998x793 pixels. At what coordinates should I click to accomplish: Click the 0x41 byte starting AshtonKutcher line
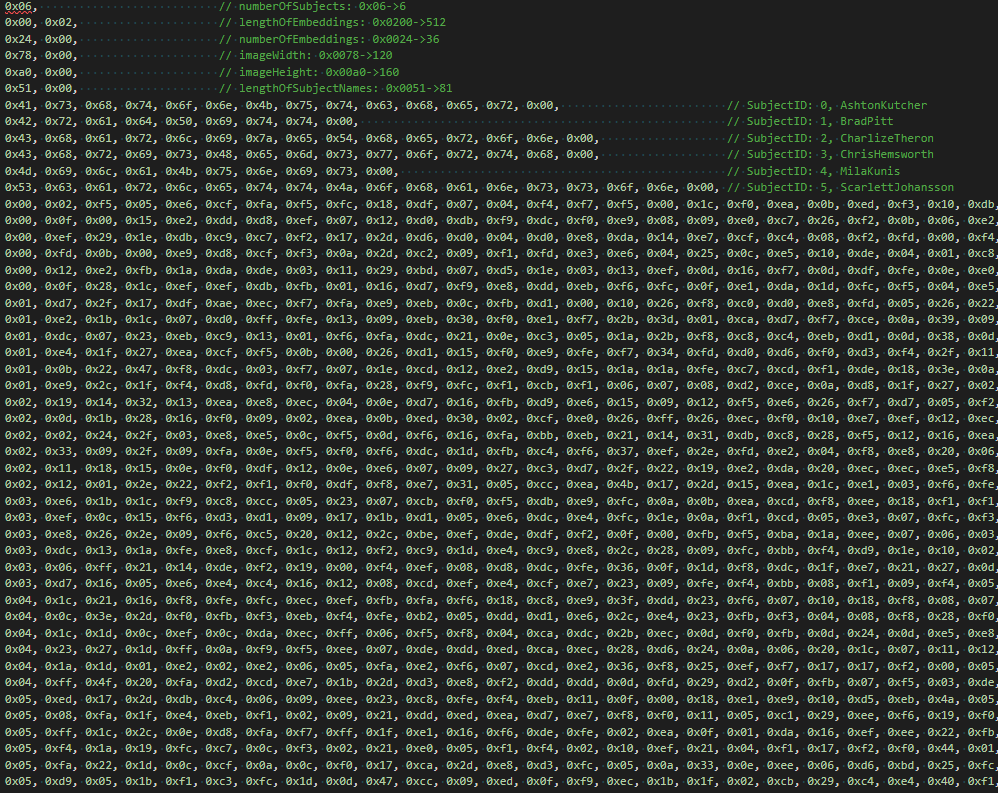click(17, 105)
